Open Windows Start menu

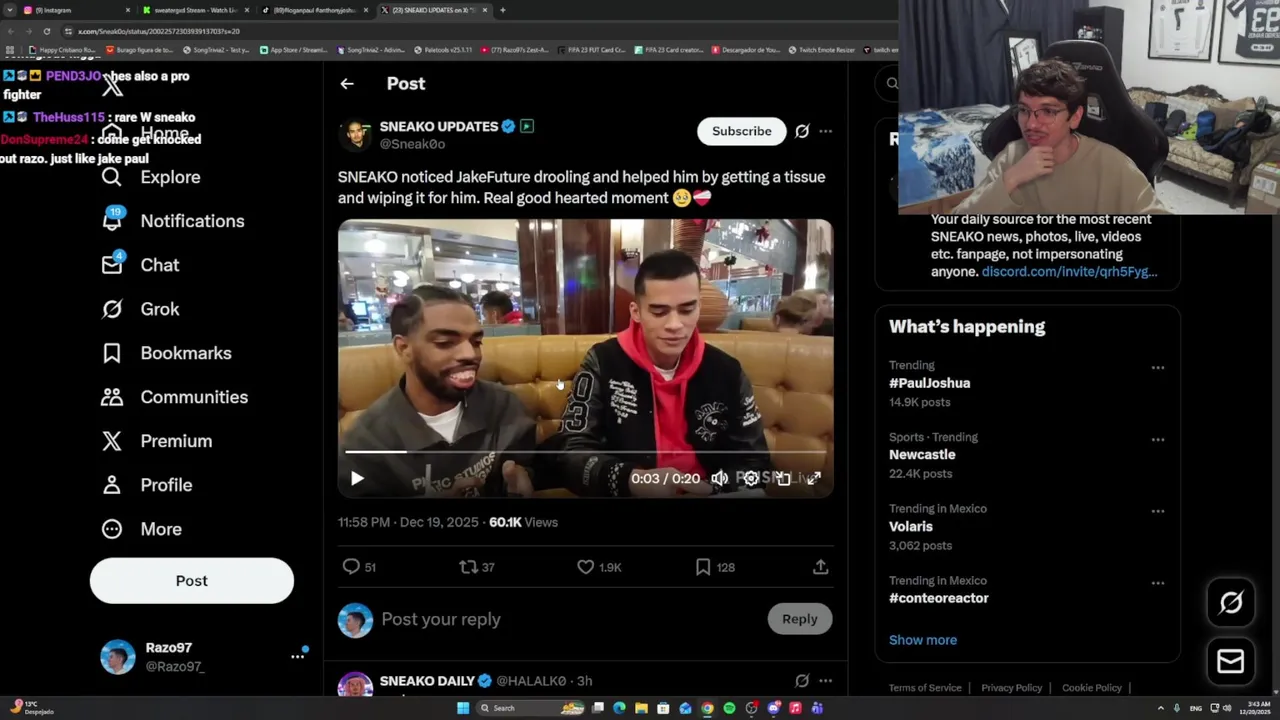(463, 708)
